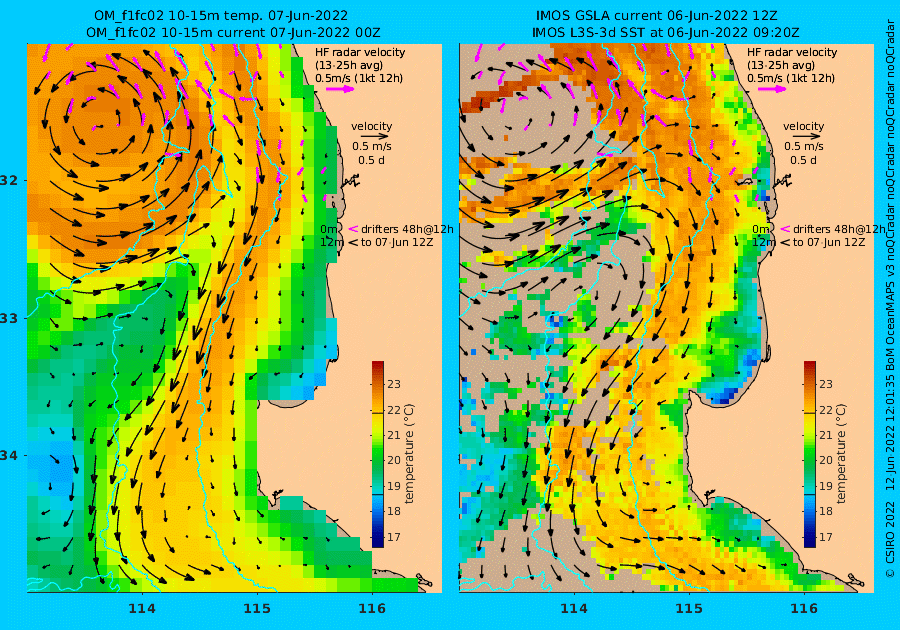Click 'to 07 Jun 12Z' on model map

[397, 242]
